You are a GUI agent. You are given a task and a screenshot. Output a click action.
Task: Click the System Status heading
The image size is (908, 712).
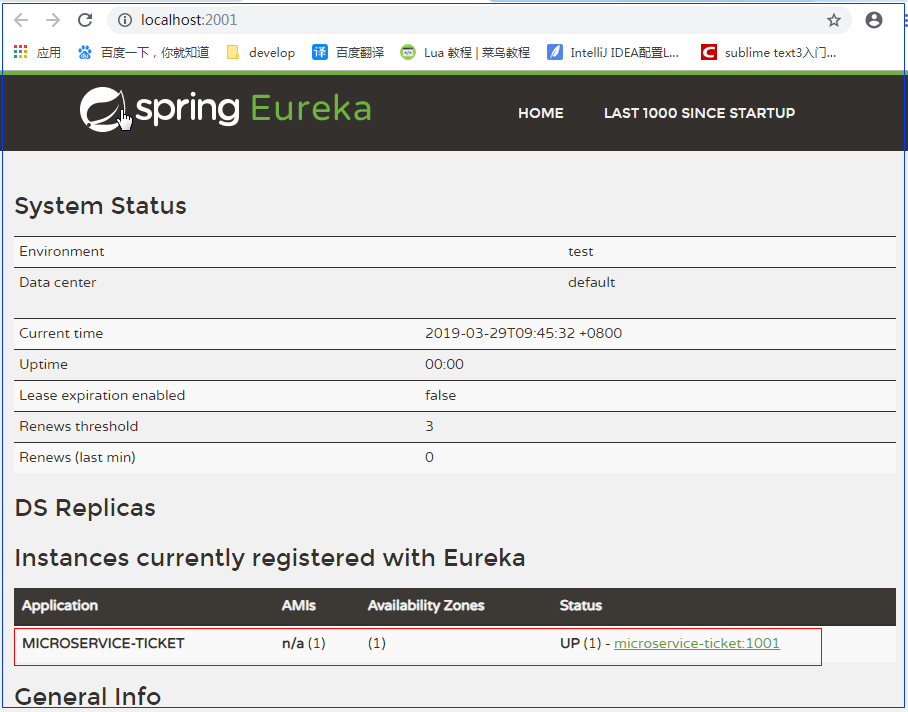coord(100,206)
